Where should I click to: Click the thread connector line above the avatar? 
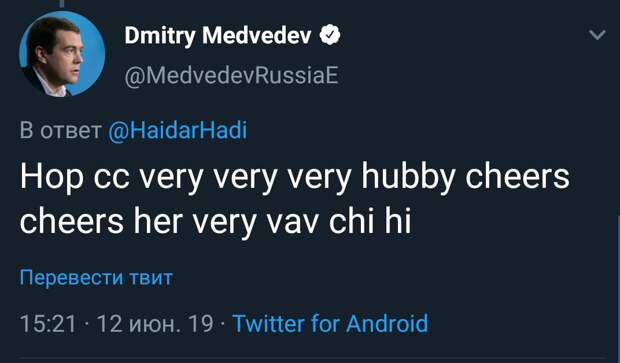(x=62, y=4)
